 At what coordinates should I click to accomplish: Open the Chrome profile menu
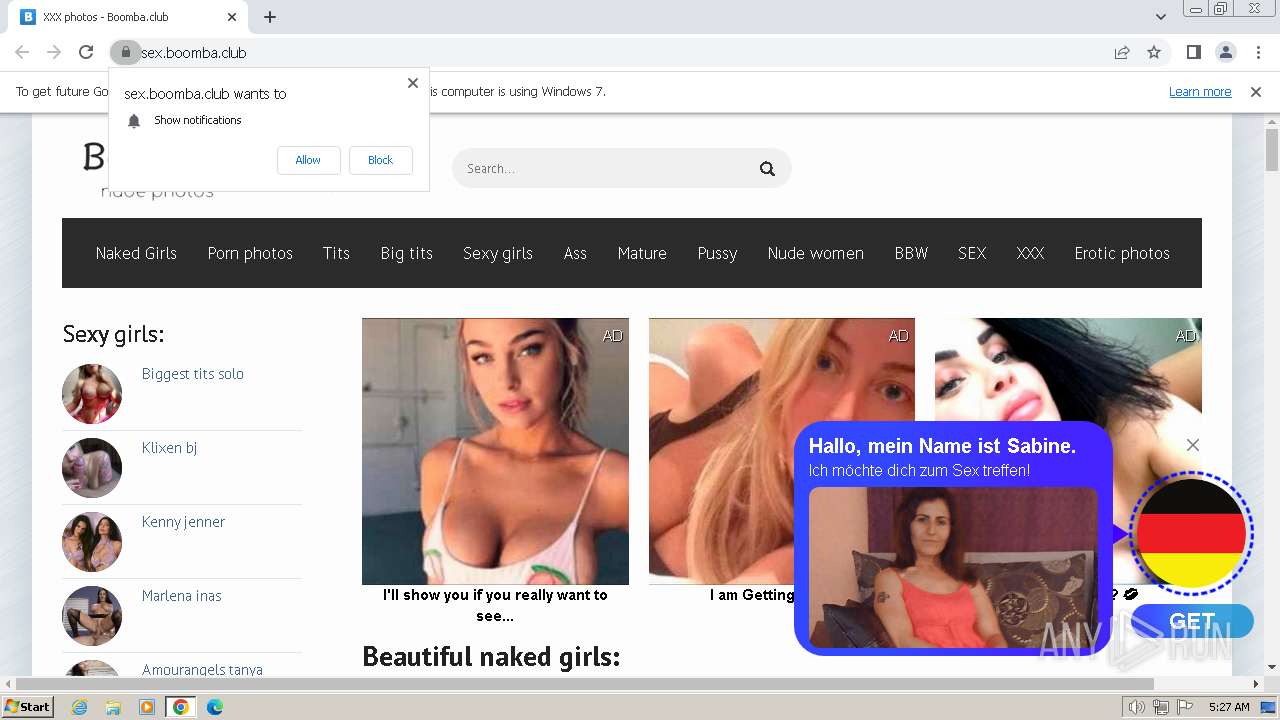(1225, 52)
